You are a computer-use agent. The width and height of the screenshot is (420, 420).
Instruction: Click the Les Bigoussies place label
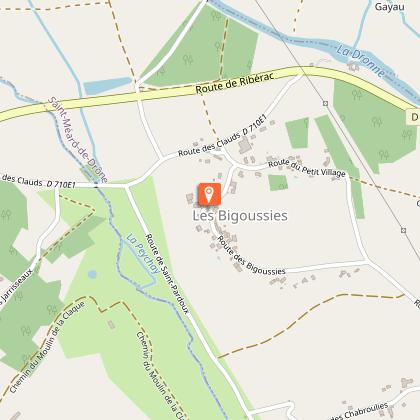click(x=240, y=216)
